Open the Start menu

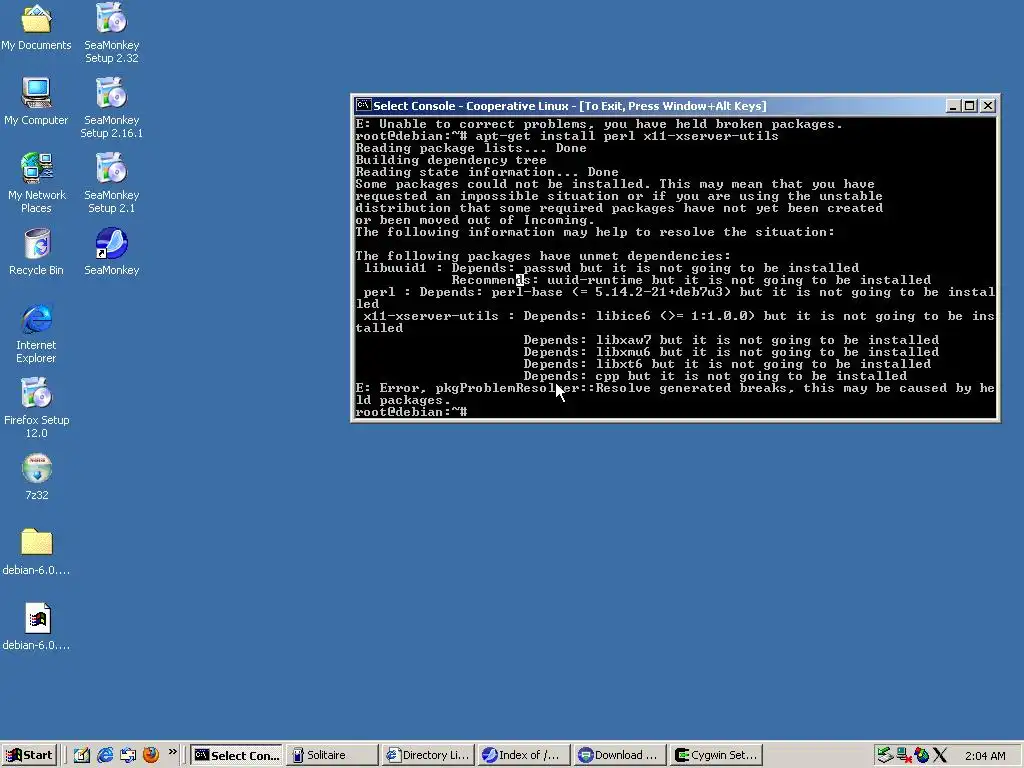pyautogui.click(x=29, y=755)
